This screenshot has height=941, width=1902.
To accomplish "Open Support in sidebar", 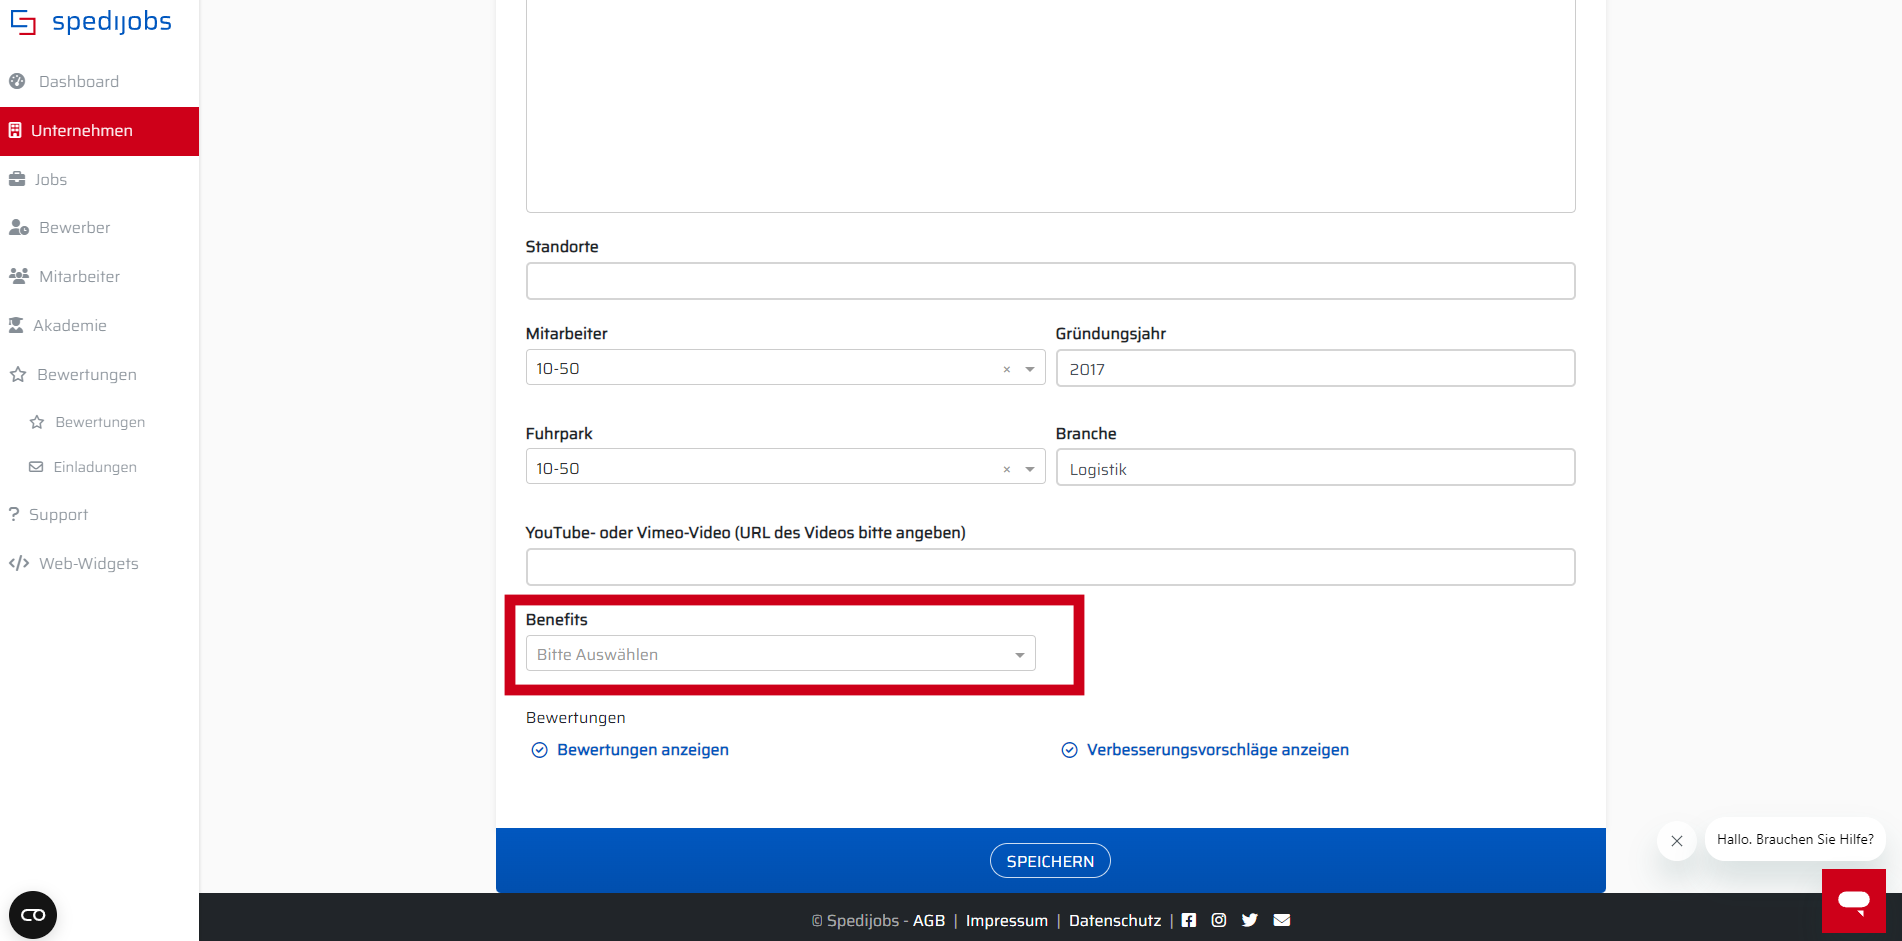I will (x=58, y=514).
